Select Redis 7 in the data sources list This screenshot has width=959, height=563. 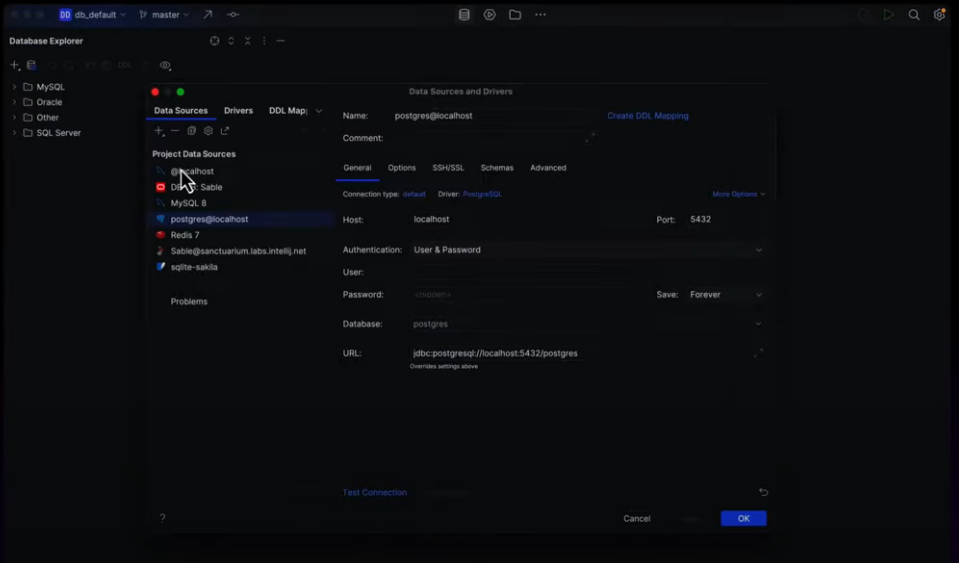pos(185,235)
